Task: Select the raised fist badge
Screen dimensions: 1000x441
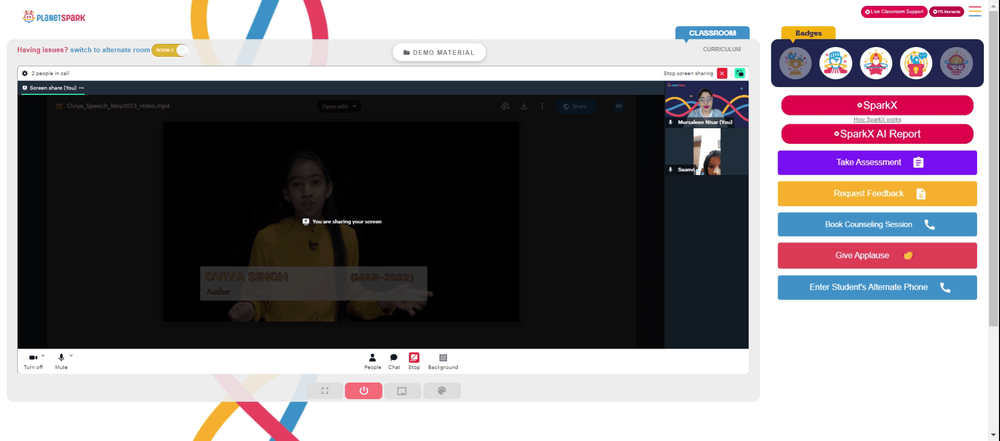Action: [x=835, y=63]
